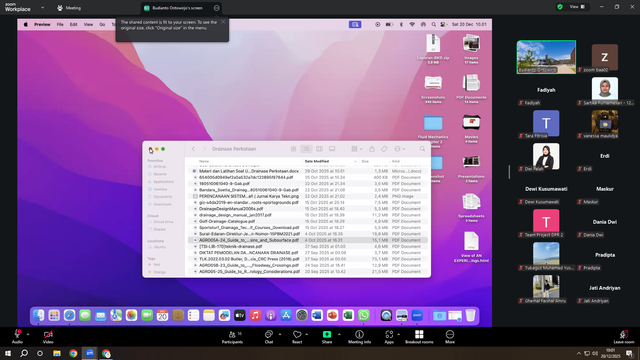The width and height of the screenshot is (640, 360).
Task: Select the file DrainageDesignManual2006s.pdf
Action: click(x=231, y=209)
